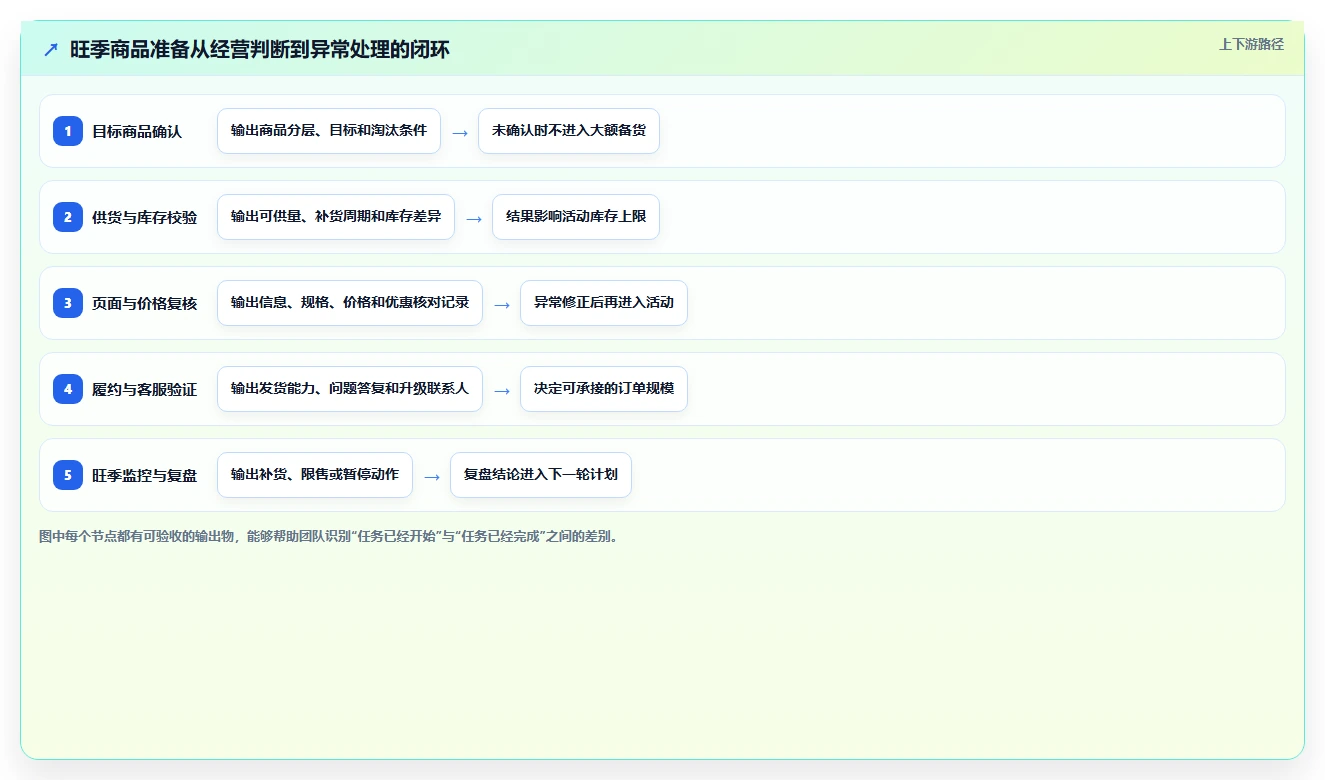The height and width of the screenshot is (780, 1325).
Task: Click step number 3 badge
Action: coord(68,303)
